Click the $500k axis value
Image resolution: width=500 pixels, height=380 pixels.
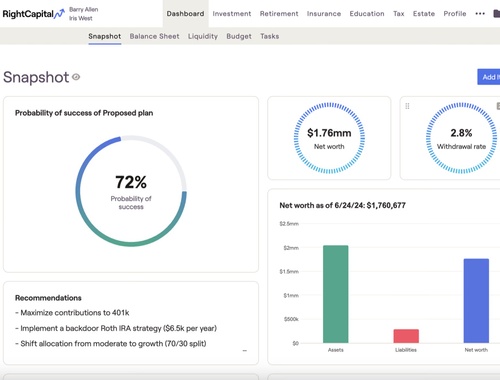291,319
